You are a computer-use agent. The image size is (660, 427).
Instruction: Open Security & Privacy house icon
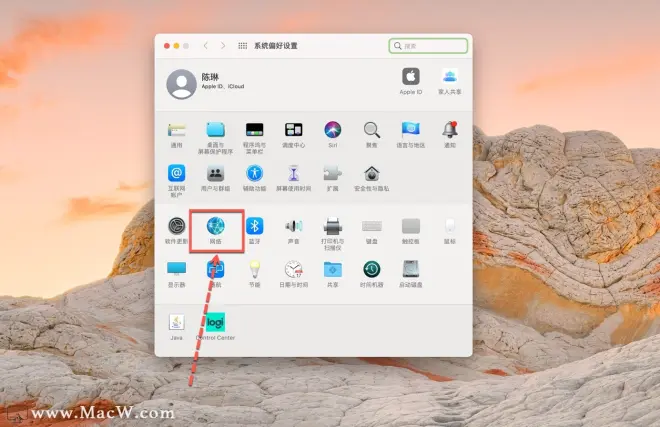coord(372,173)
